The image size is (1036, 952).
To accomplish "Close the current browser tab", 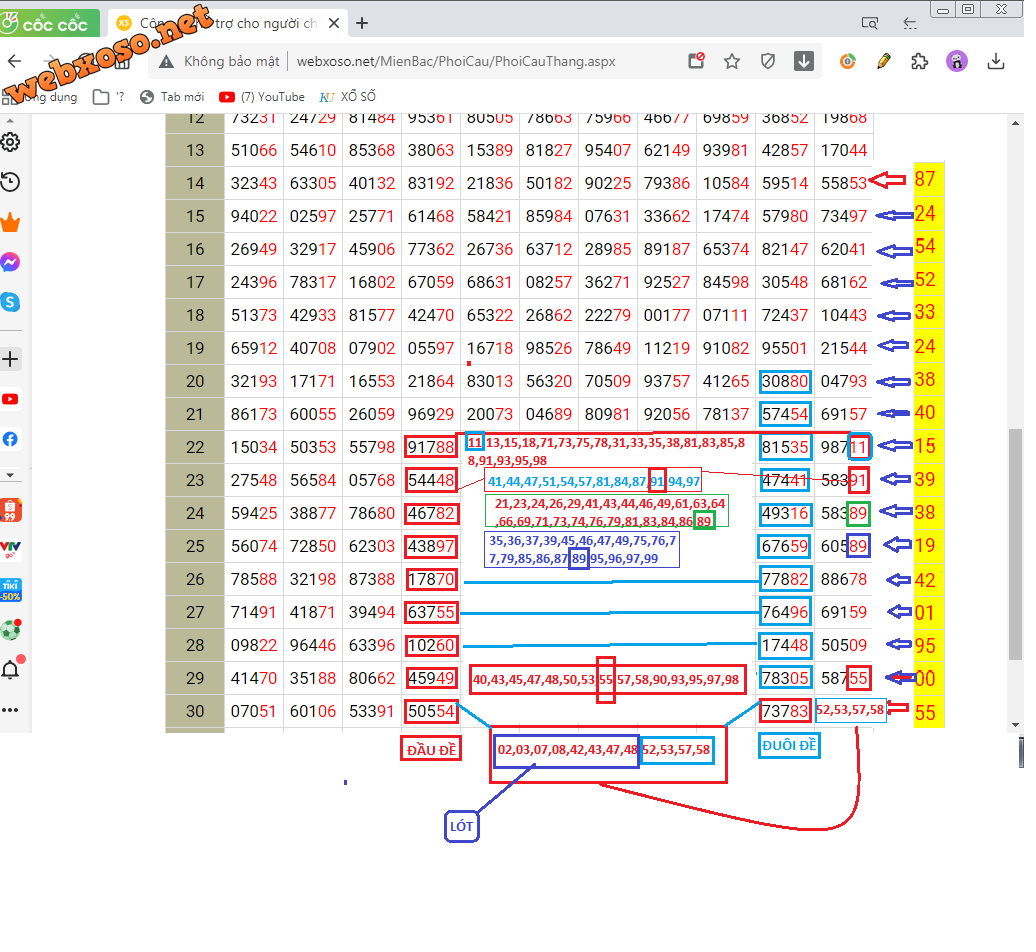I will [x=334, y=24].
